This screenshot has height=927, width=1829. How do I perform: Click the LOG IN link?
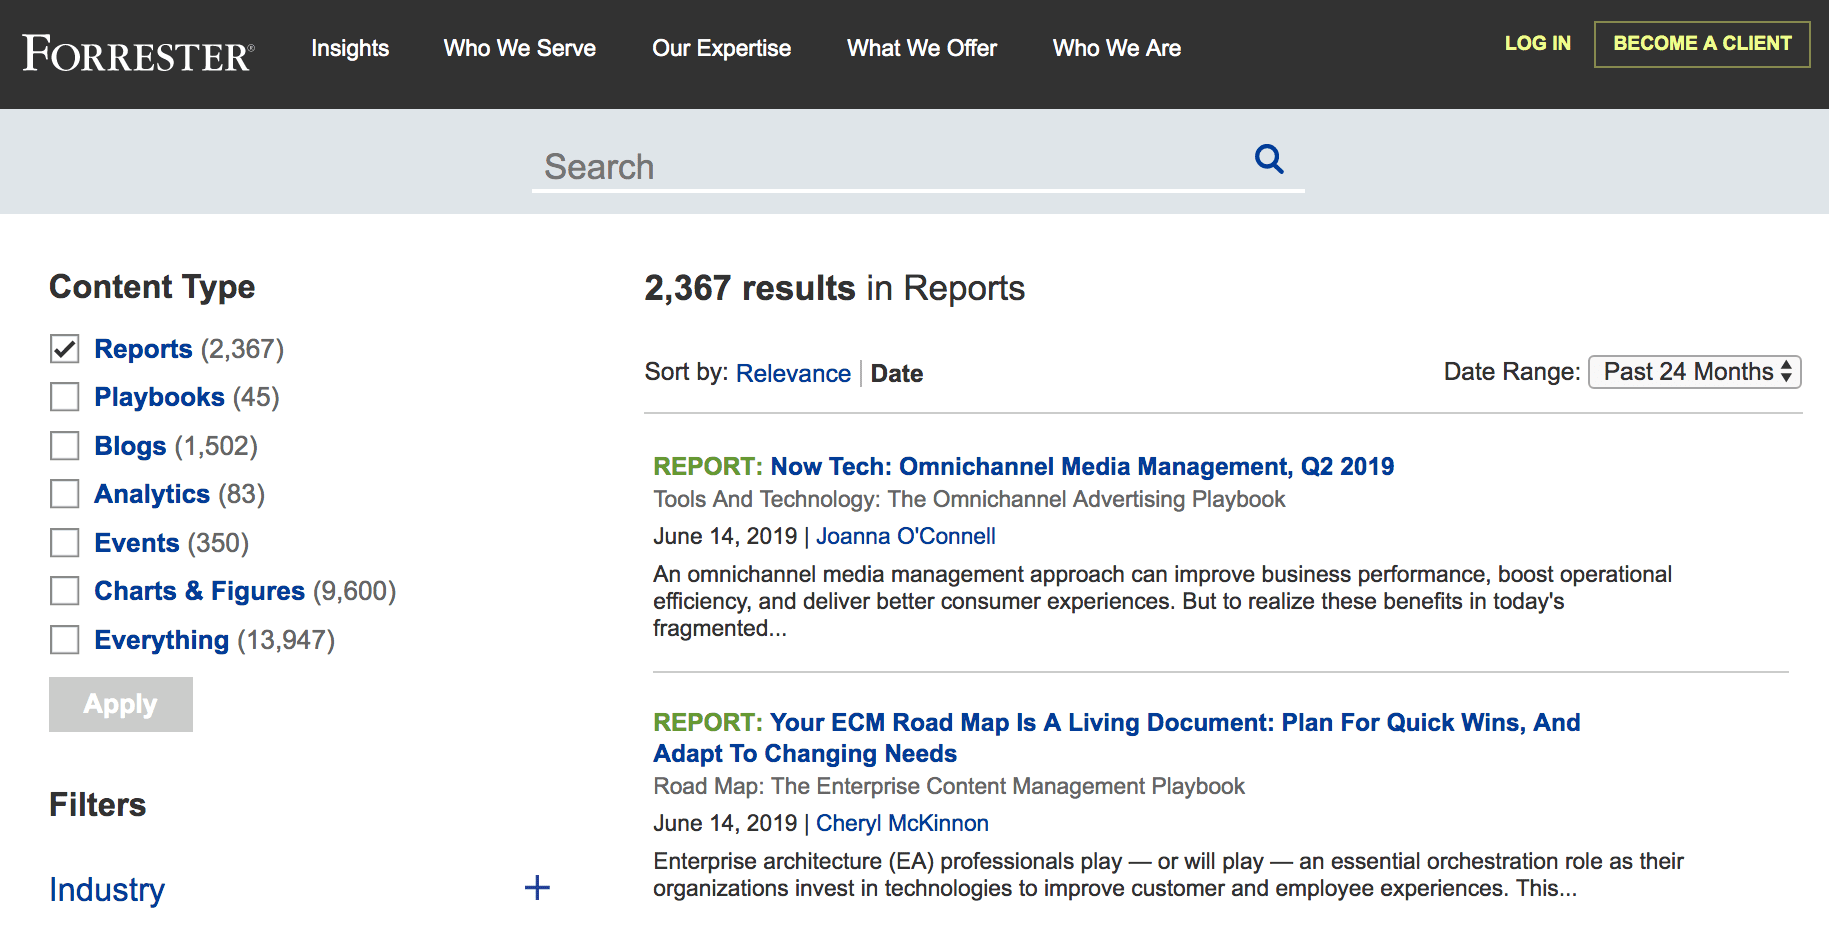pyautogui.click(x=1538, y=43)
